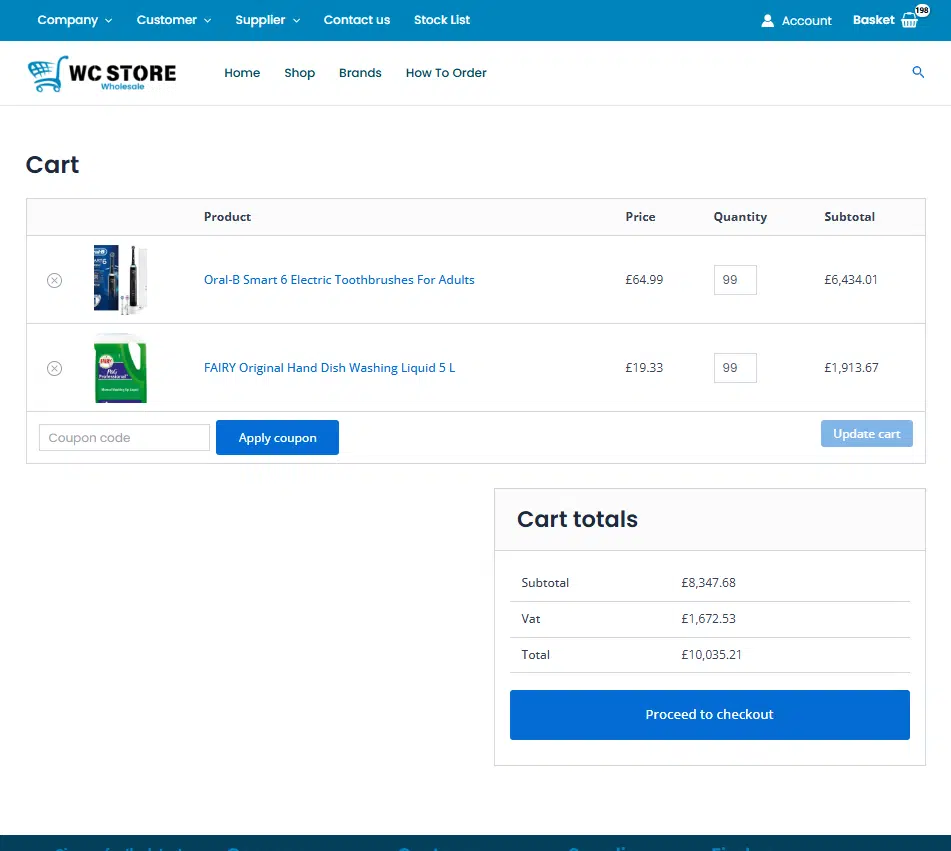Click the WC Store Wholesale logo

[x=102, y=73]
